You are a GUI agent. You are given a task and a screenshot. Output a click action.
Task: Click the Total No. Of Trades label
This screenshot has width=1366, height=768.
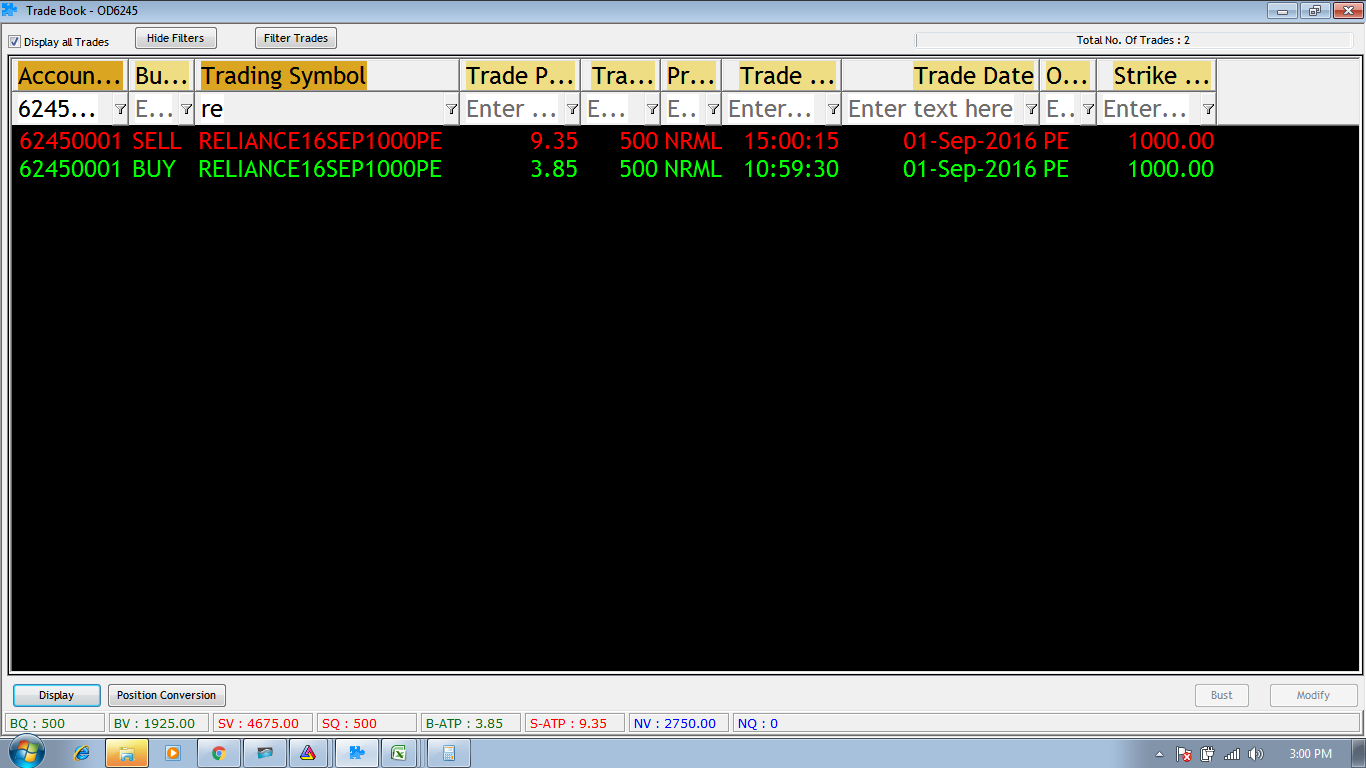1133,40
